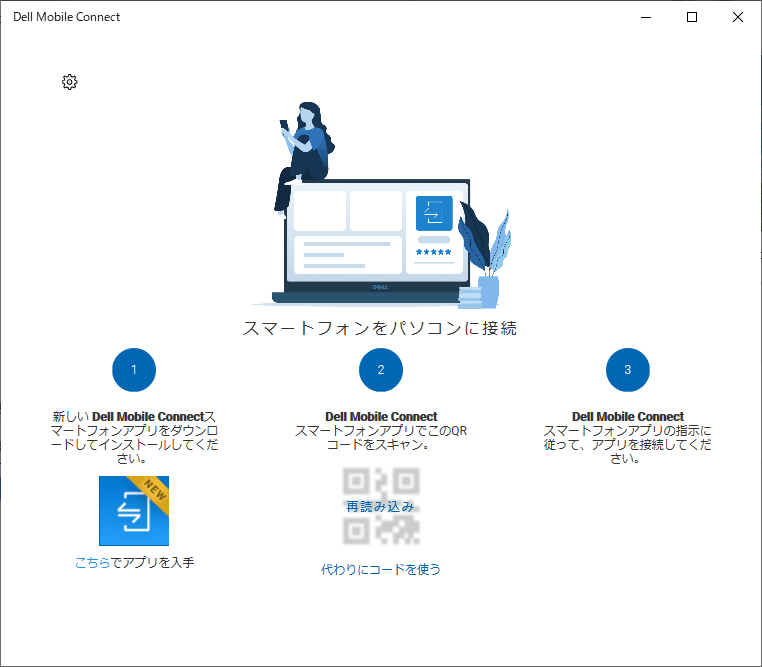Minimize the Dell Mobile Connect window
This screenshot has height=667, width=762.
646,17
